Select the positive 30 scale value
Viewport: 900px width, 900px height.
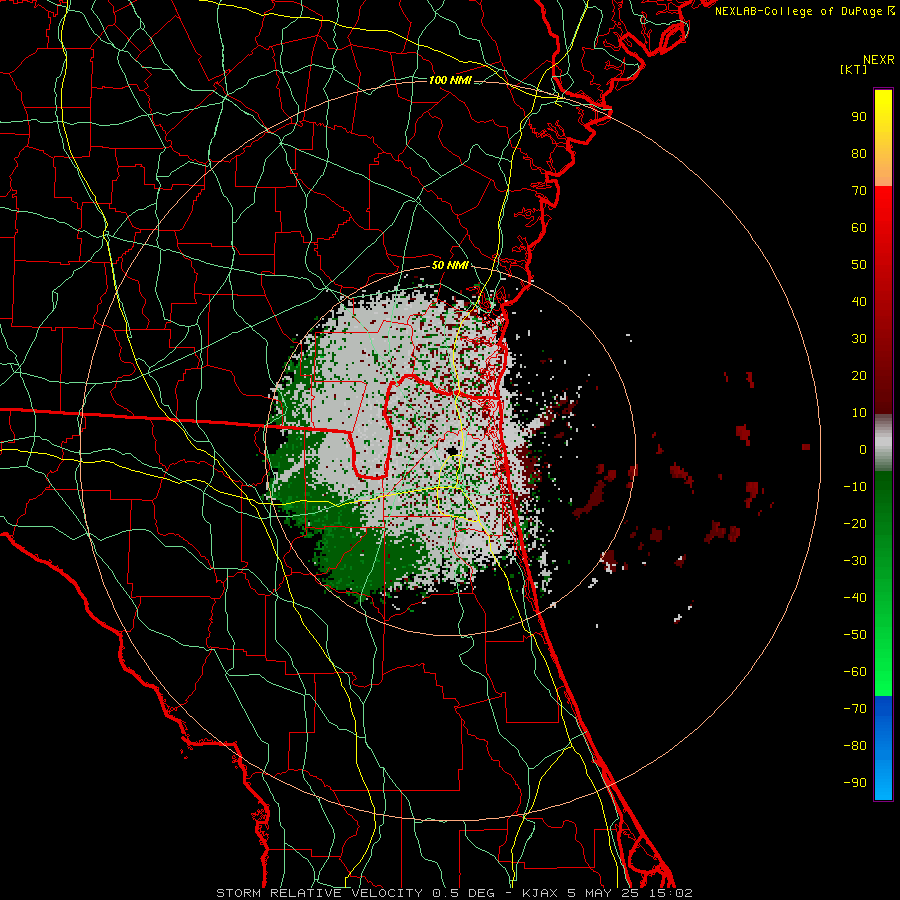pyautogui.click(x=859, y=339)
